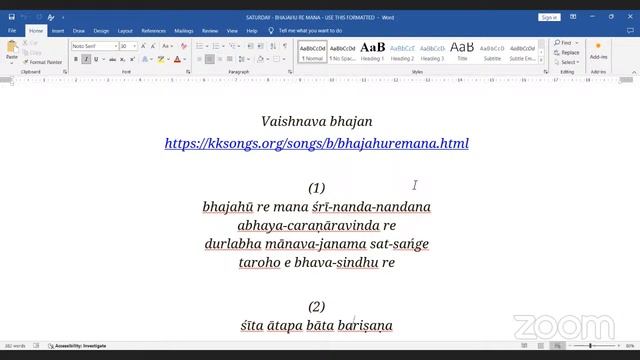Switch to the Insert tab

click(58, 31)
